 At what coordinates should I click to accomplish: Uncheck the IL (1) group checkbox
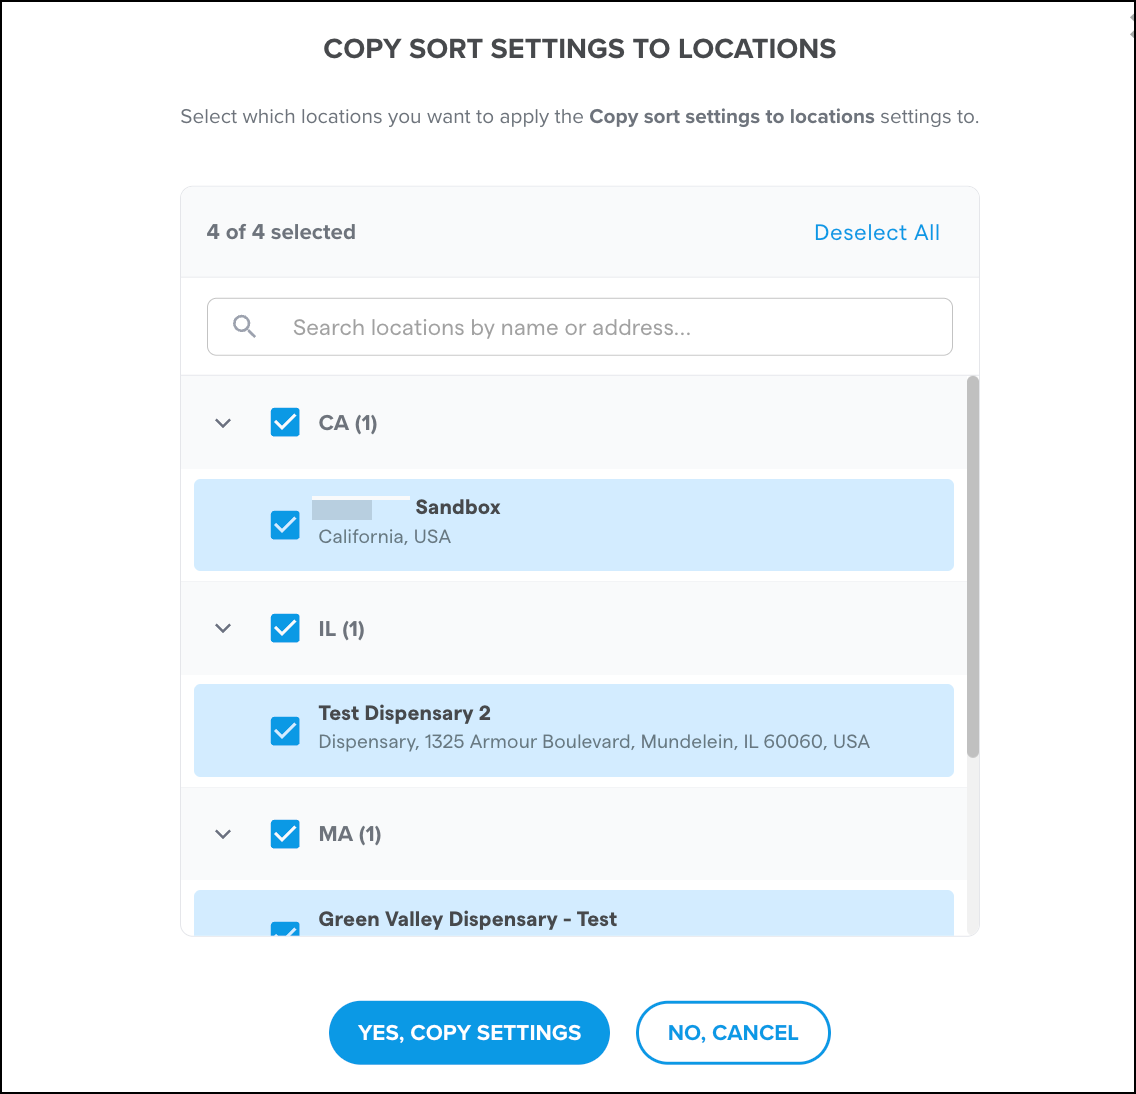coord(285,628)
